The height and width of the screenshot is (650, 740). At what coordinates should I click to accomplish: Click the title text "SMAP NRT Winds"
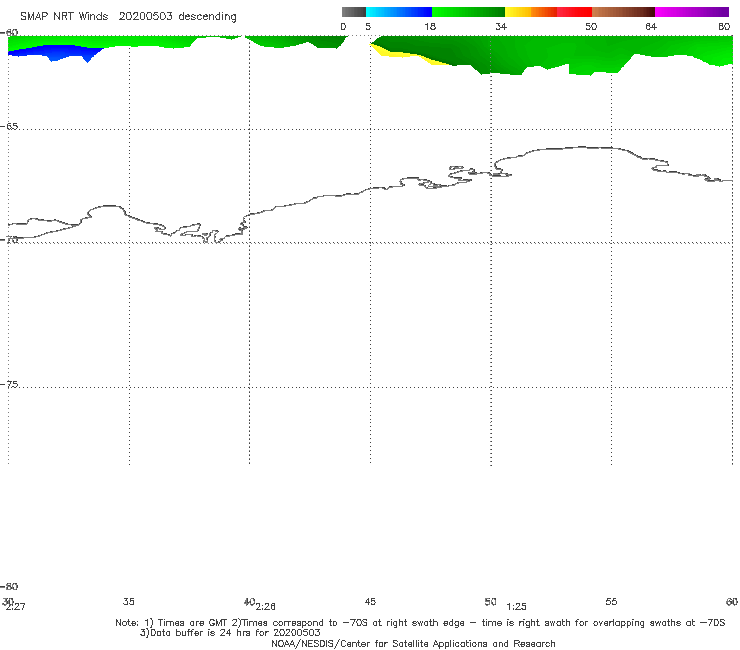(64, 17)
